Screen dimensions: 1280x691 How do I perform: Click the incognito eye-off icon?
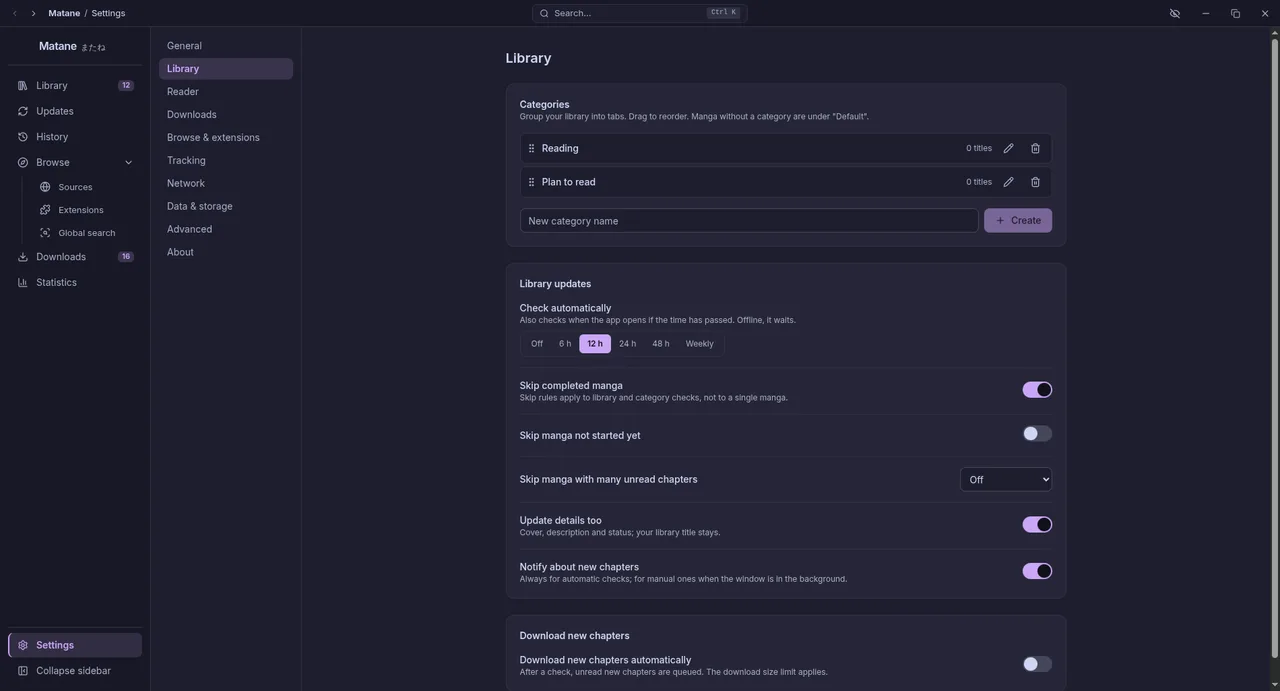coord(1175,13)
